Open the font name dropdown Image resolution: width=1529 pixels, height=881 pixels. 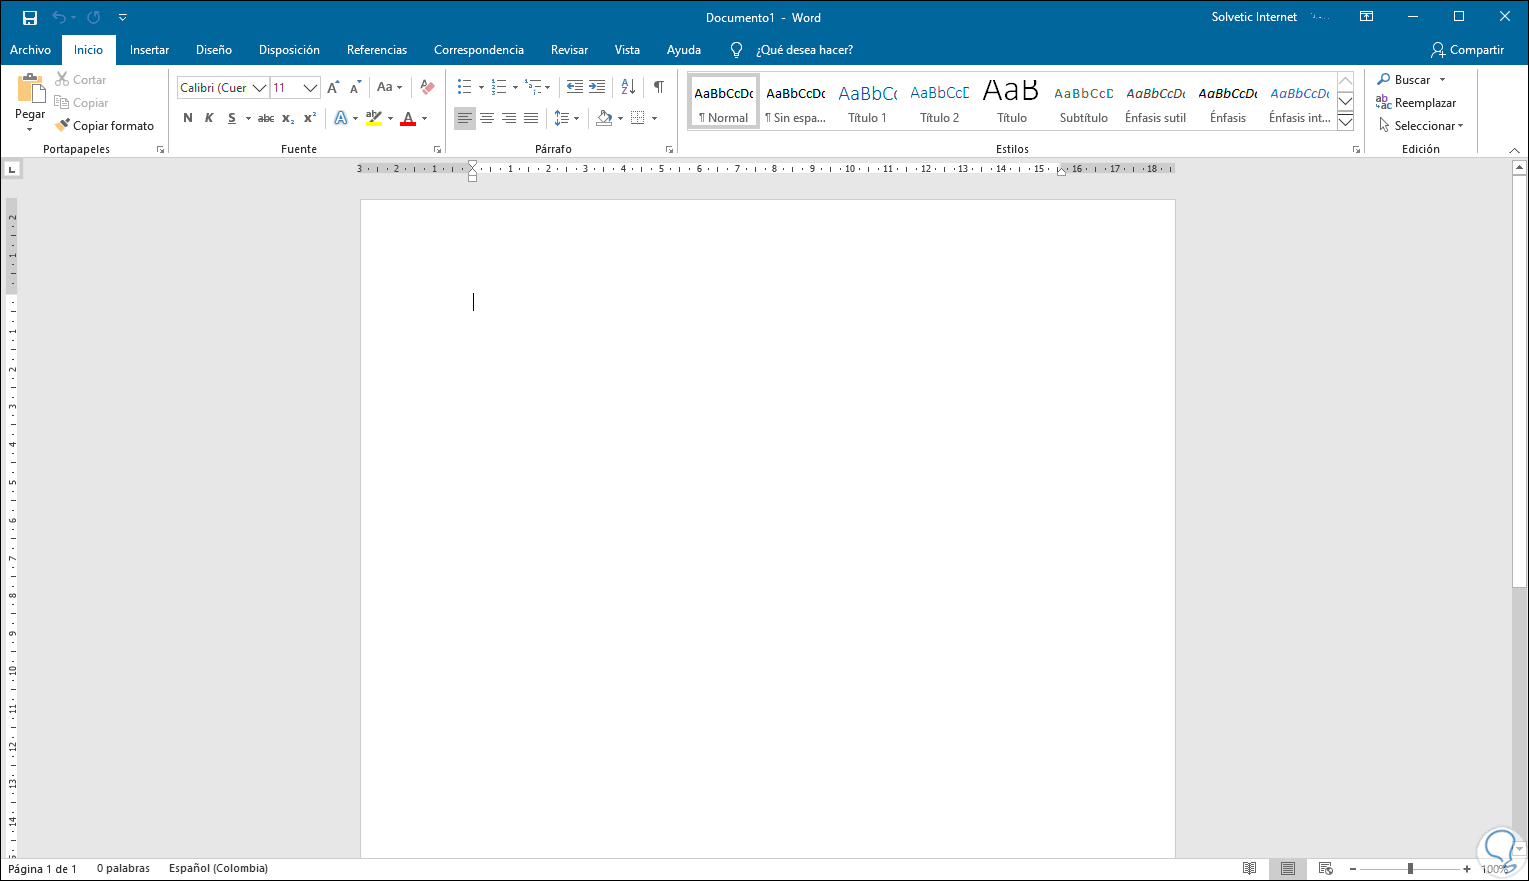259,88
